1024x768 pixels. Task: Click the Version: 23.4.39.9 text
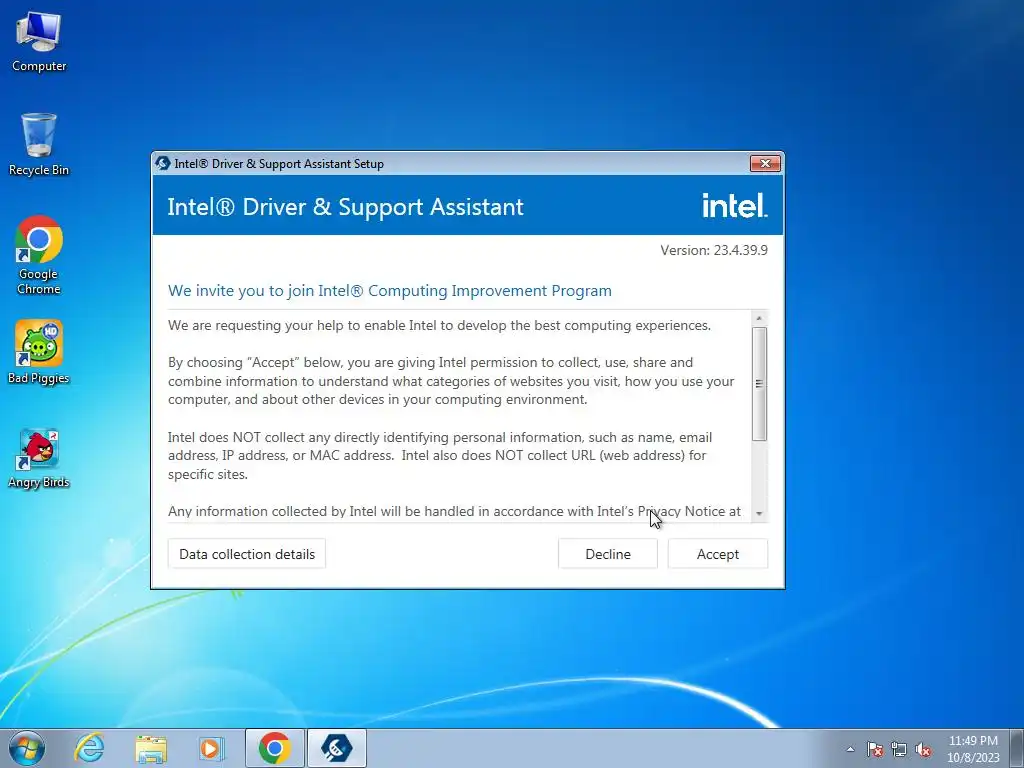pos(714,250)
